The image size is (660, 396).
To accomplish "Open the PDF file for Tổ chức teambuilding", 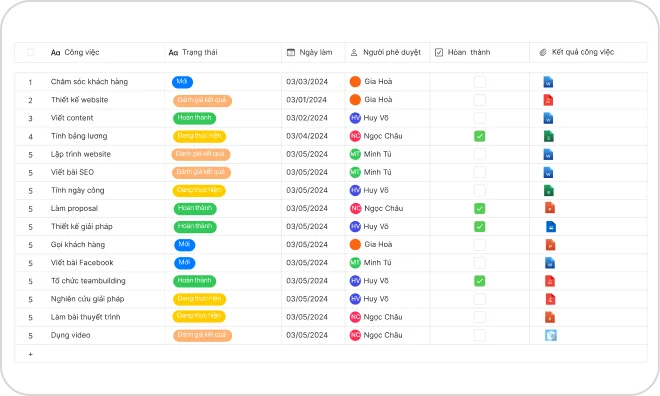I will [550, 281].
